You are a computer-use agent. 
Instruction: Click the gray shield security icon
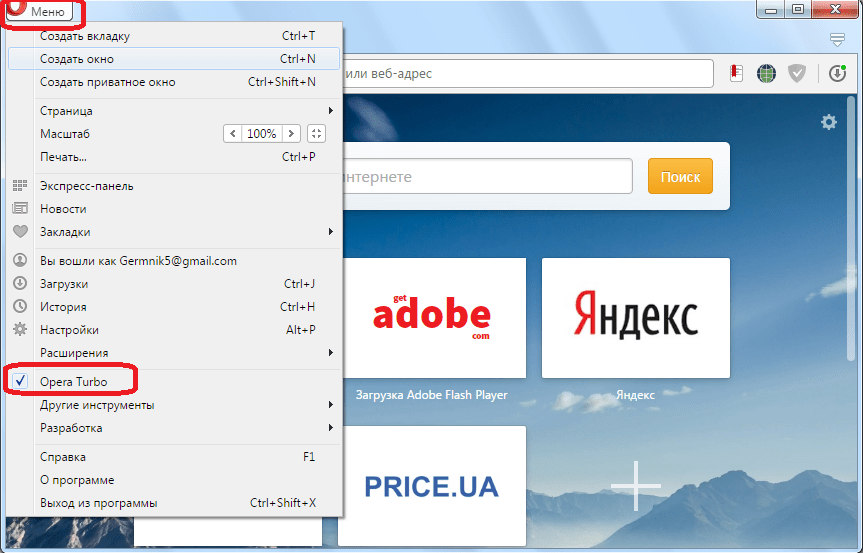[797, 73]
